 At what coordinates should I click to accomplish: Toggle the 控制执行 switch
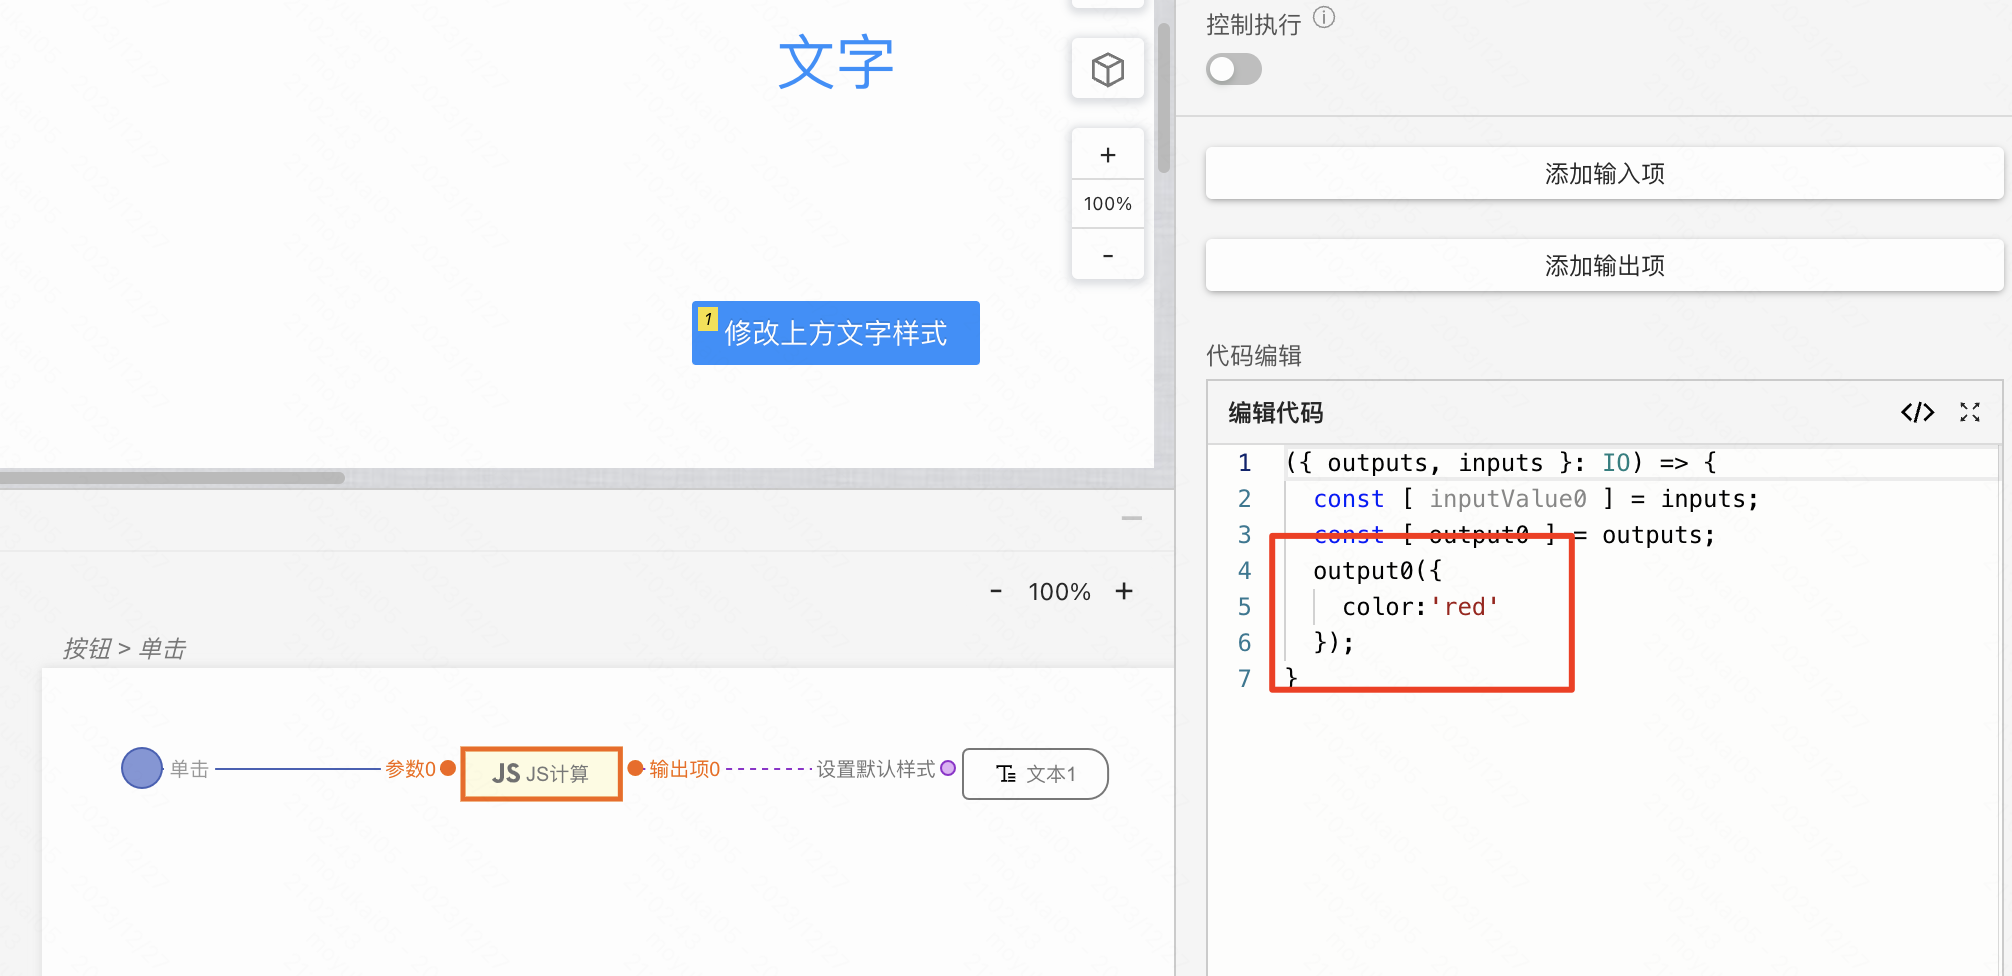(x=1233, y=69)
